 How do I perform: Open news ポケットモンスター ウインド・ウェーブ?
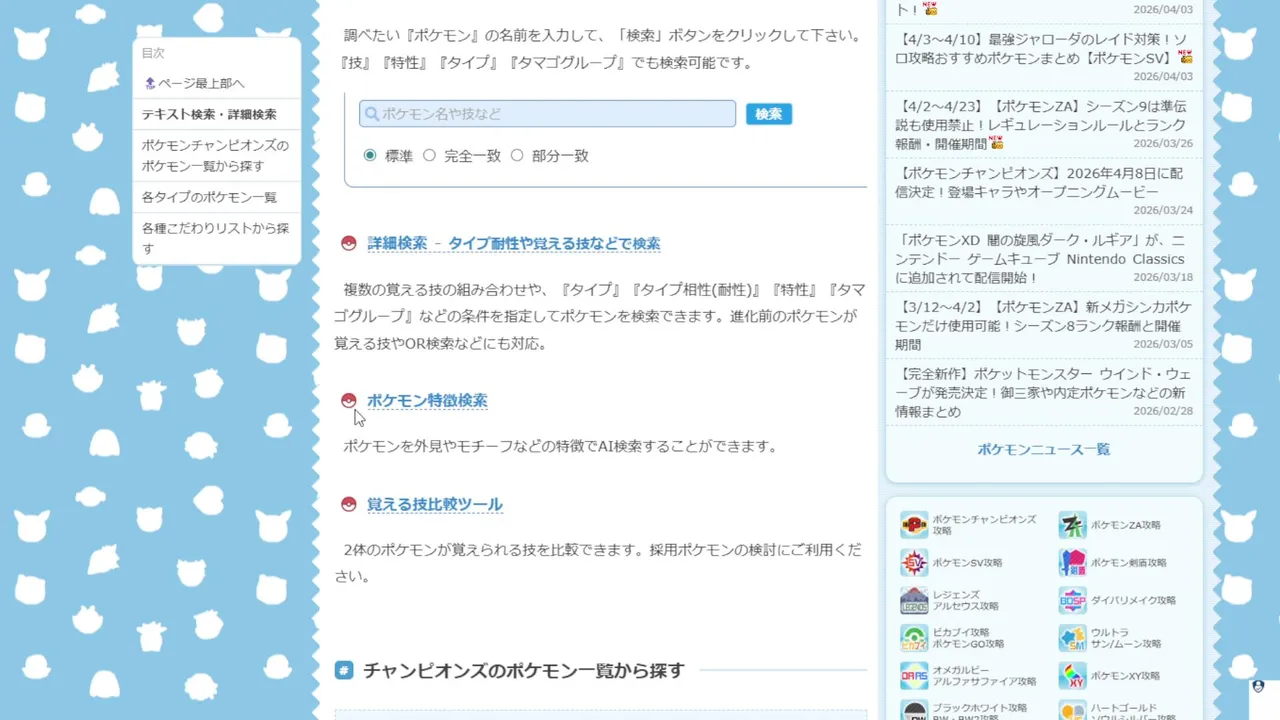click(x=1044, y=392)
